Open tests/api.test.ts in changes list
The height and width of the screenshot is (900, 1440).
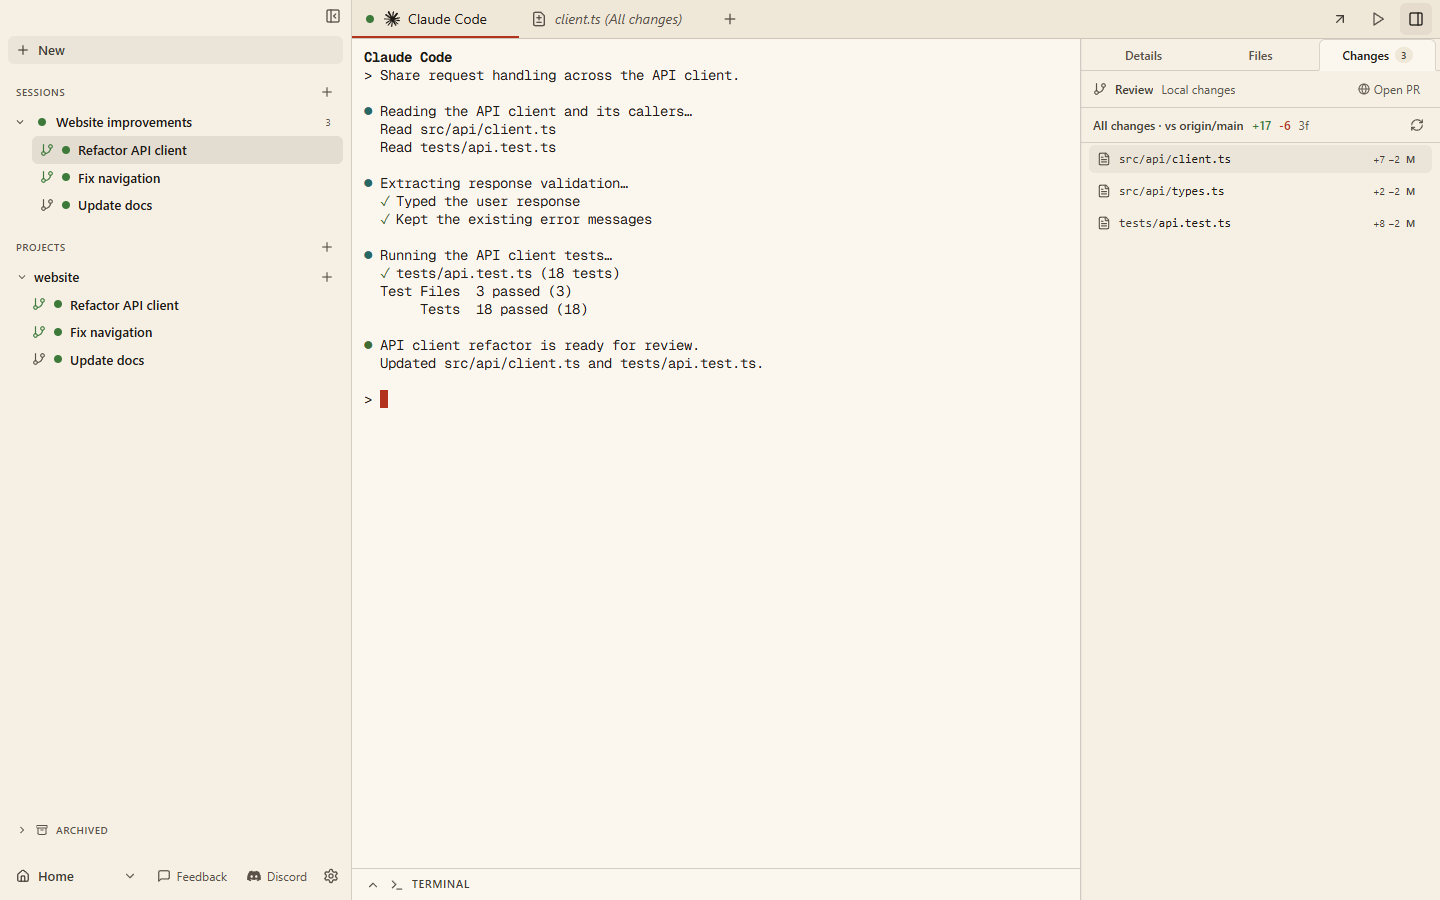click(x=1260, y=223)
